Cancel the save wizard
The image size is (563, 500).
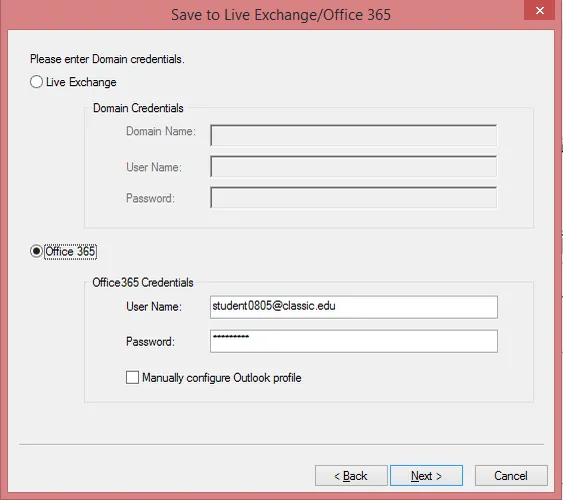coord(511,476)
